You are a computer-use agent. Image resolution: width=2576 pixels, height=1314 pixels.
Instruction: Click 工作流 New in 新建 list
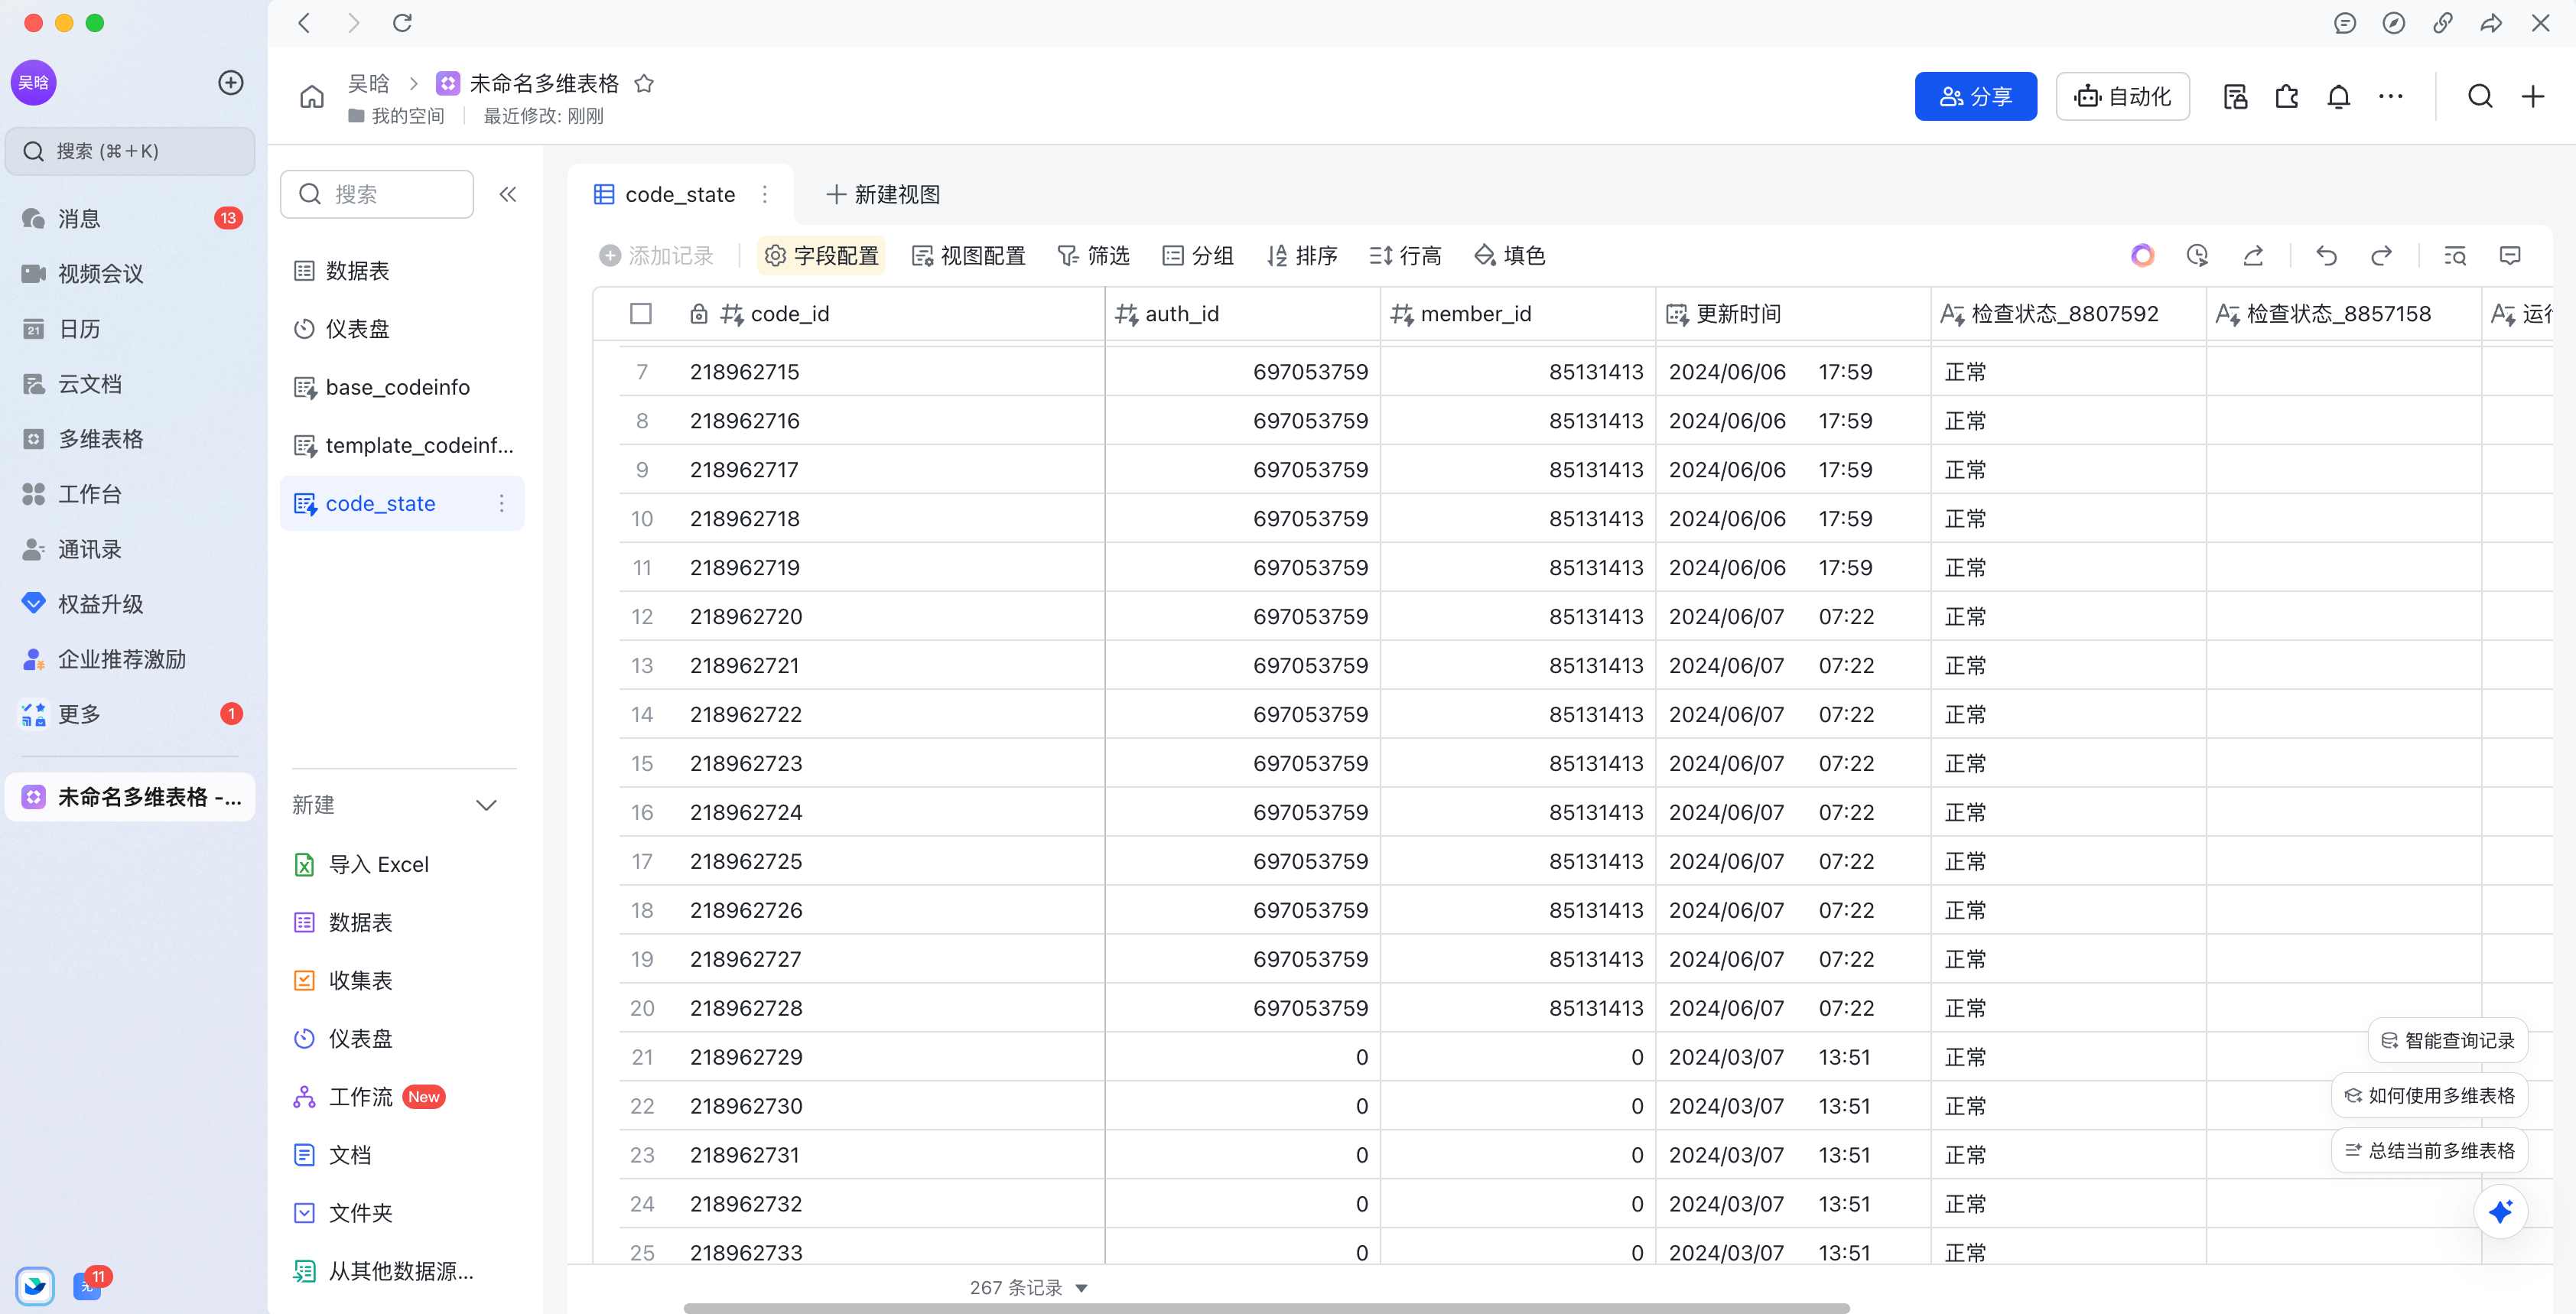pyautogui.click(x=402, y=1097)
